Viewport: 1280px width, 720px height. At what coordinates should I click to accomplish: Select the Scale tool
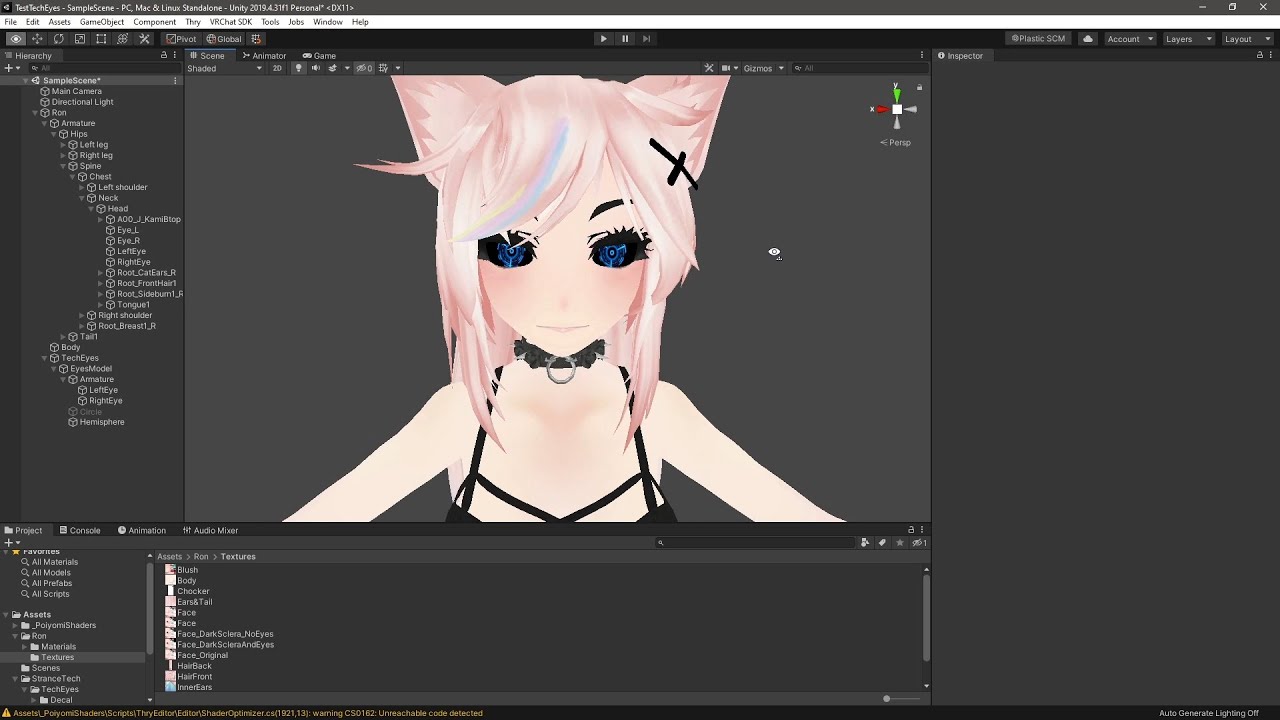pyautogui.click(x=80, y=39)
